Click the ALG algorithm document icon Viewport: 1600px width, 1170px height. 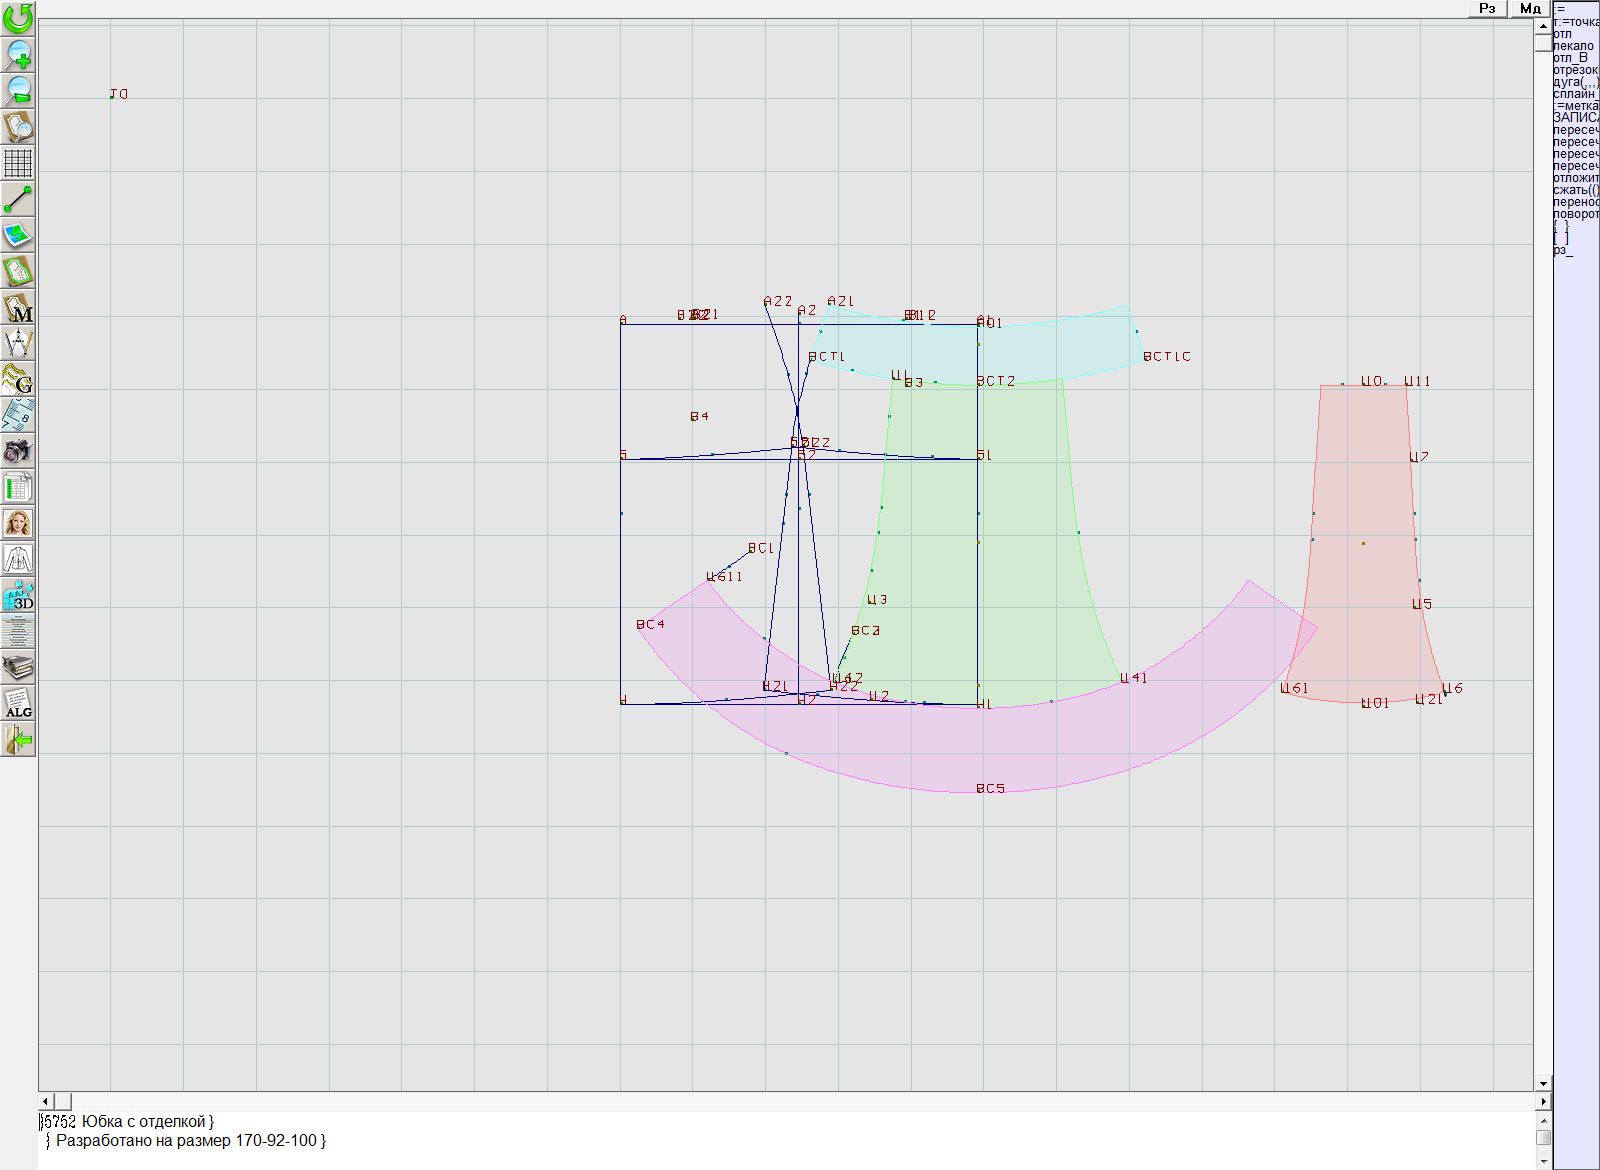pyautogui.click(x=18, y=703)
